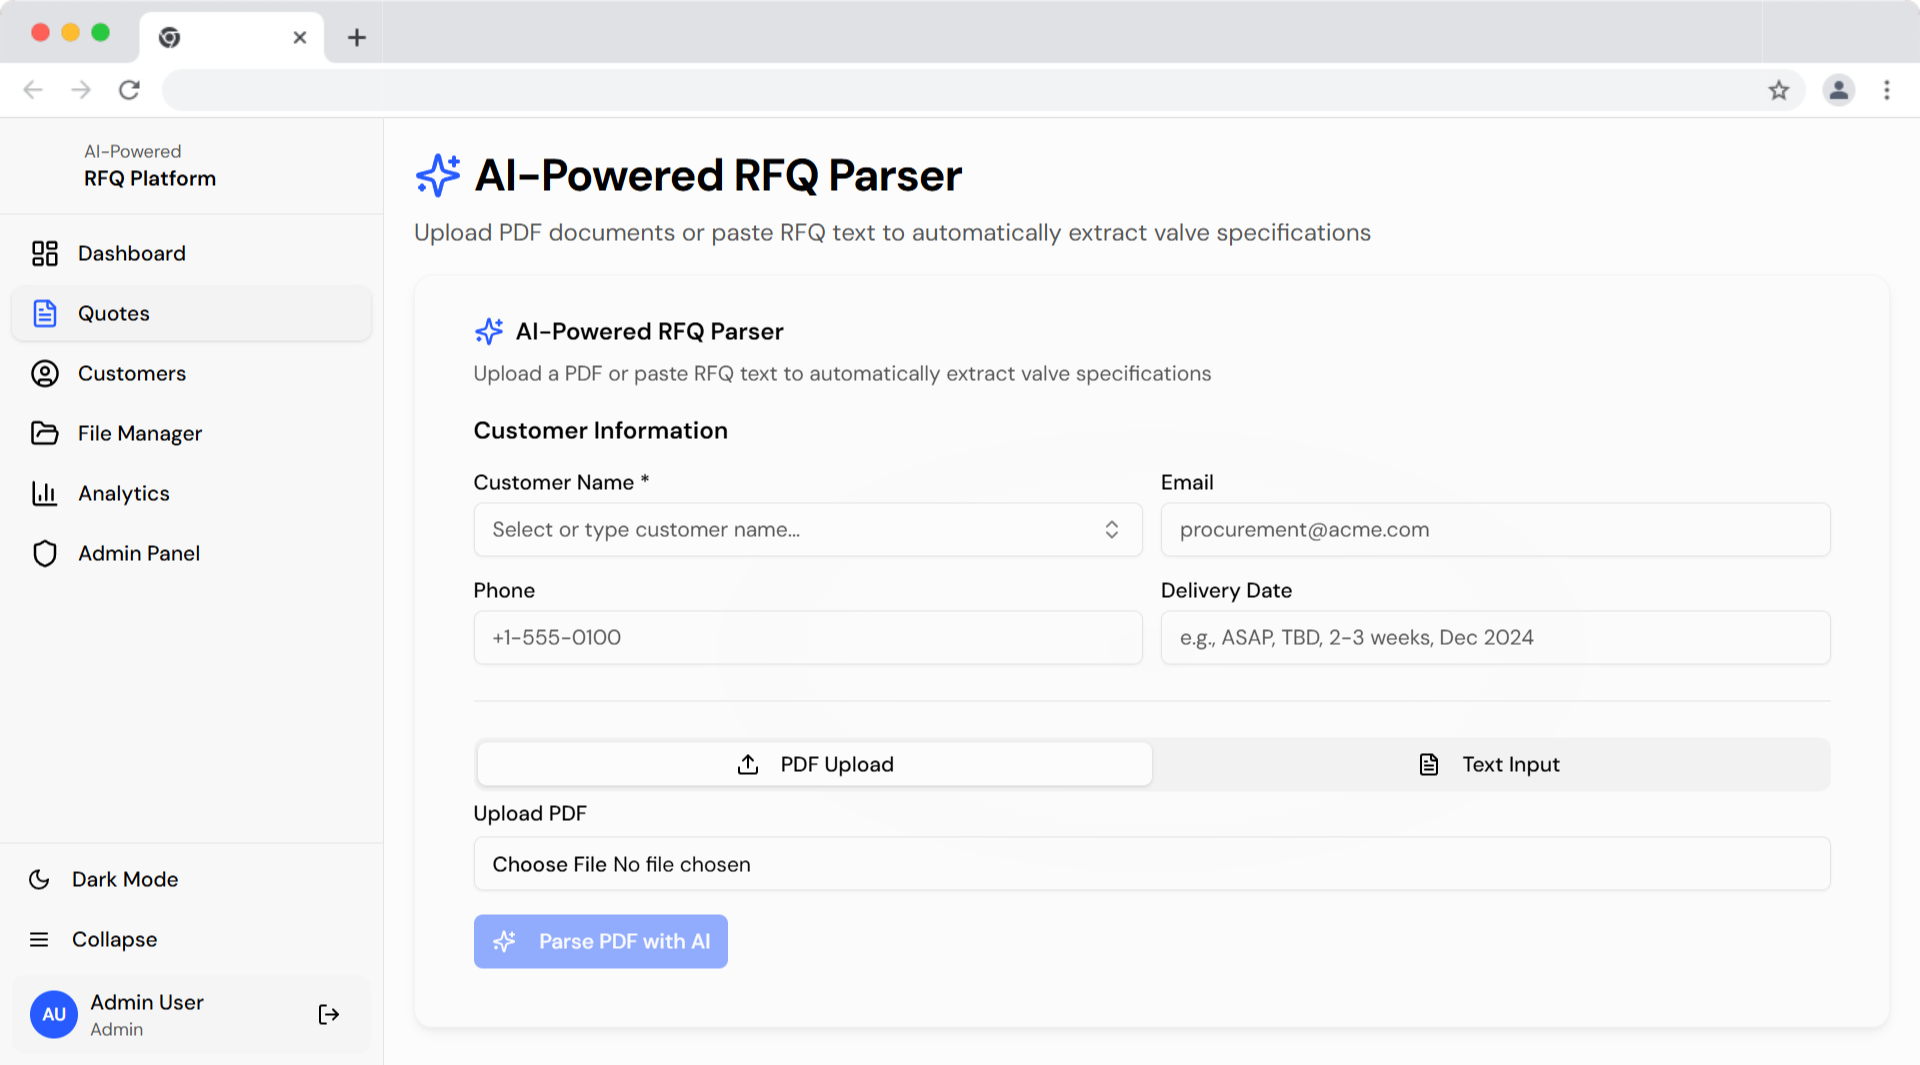Open the Admin Panel
Image resolution: width=1920 pixels, height=1065 pixels.
[191, 553]
